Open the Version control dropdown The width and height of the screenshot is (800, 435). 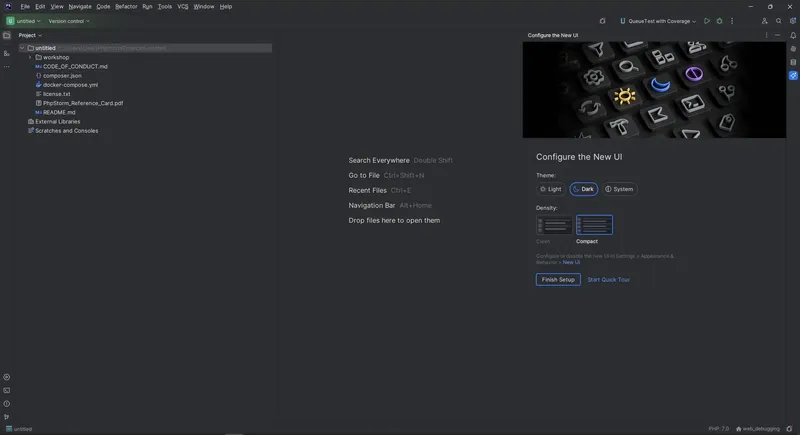pos(69,21)
